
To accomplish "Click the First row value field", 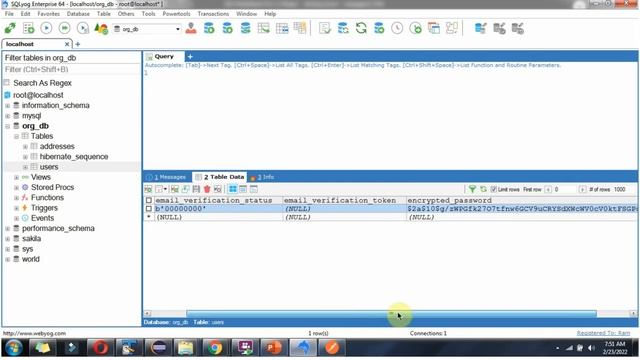I will point(566,189).
